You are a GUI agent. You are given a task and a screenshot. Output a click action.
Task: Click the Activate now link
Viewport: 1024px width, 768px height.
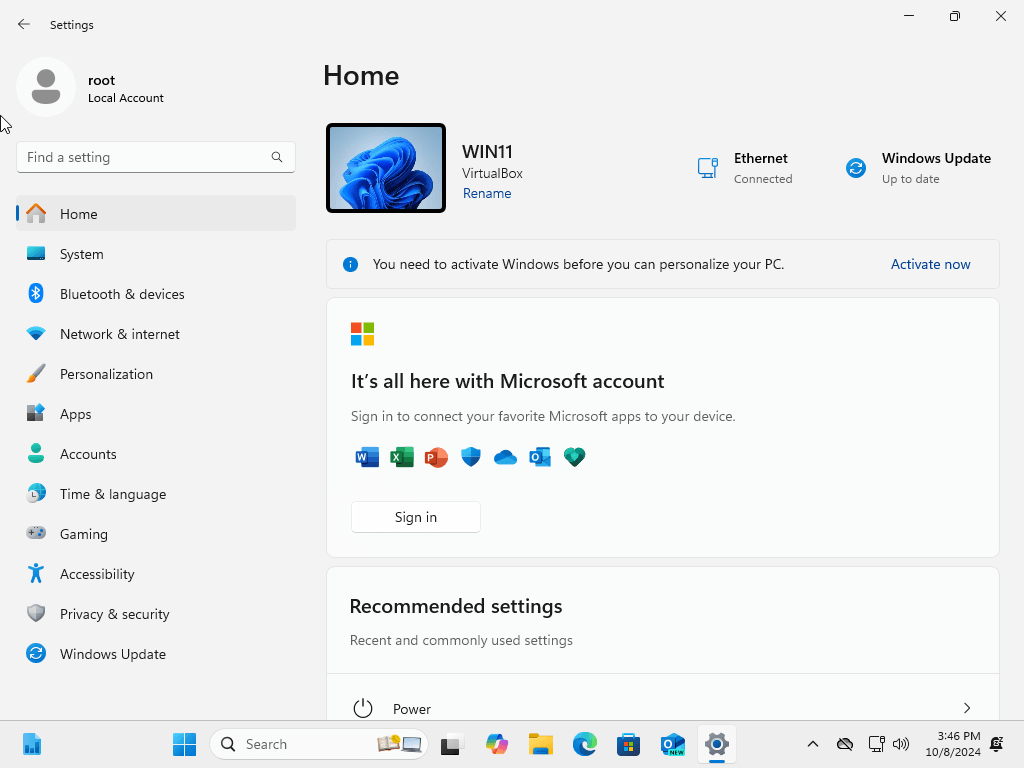pos(930,264)
